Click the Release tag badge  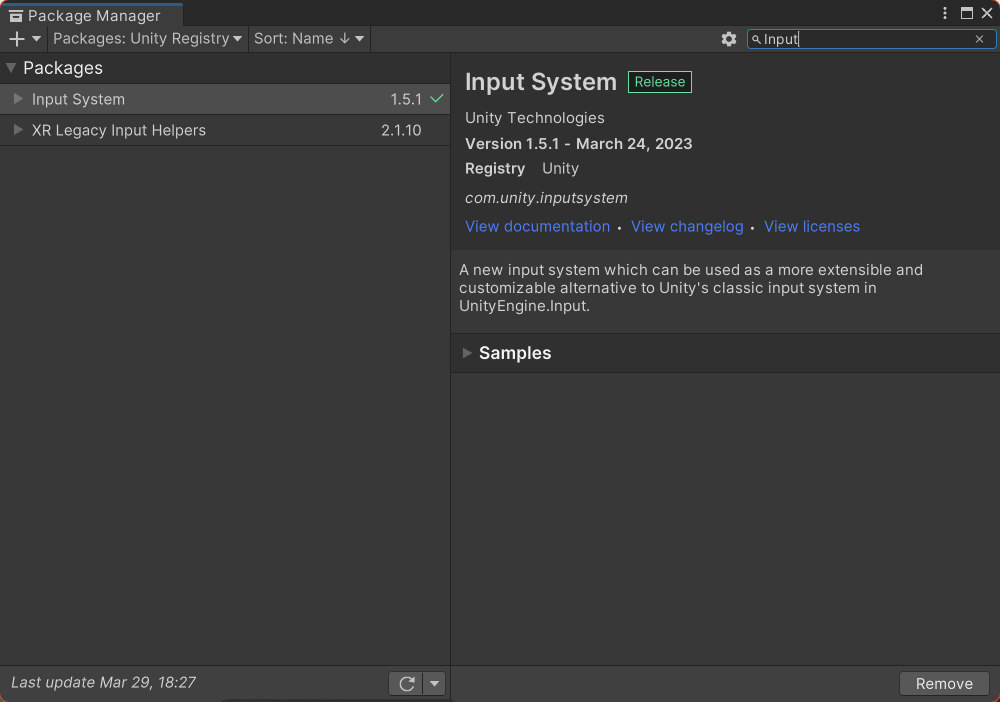[x=659, y=82]
